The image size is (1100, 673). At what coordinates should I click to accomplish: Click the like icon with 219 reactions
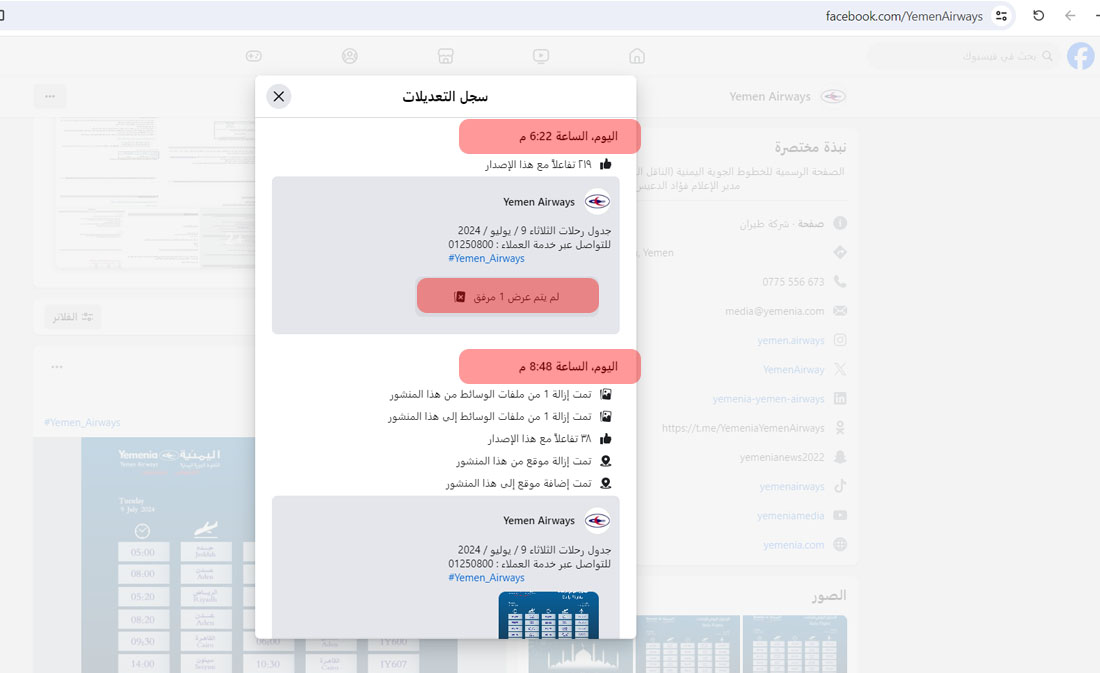[x=605, y=164]
